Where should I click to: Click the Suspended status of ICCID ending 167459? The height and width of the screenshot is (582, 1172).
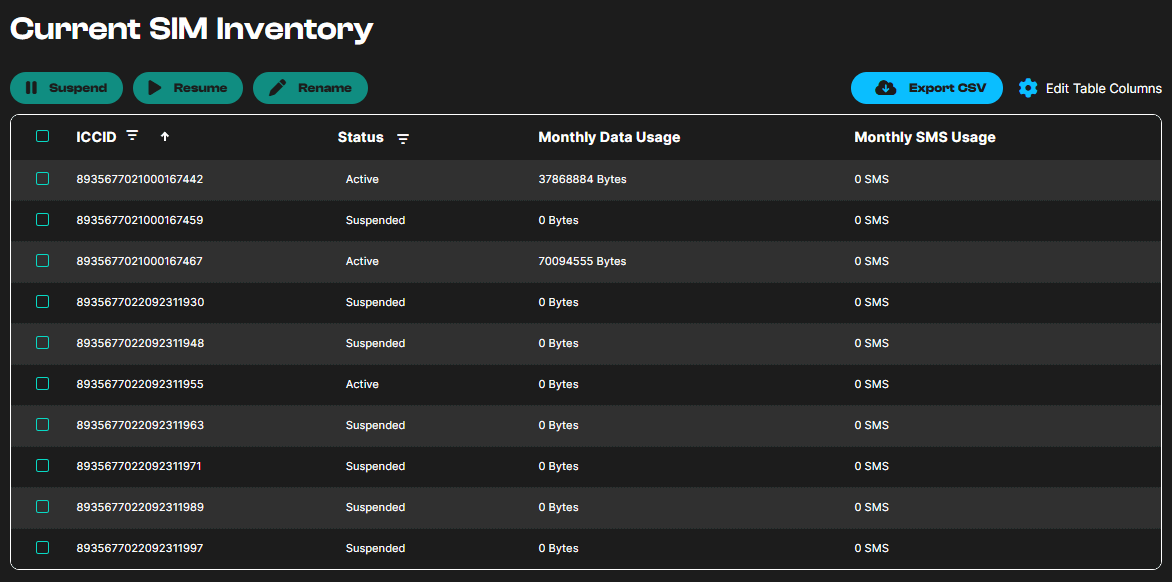[375, 220]
